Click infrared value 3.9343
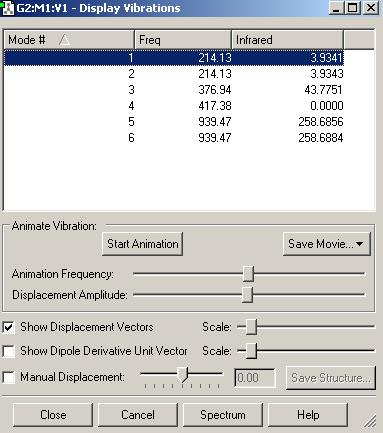Viewport: 383px width, 433px height. click(327, 74)
